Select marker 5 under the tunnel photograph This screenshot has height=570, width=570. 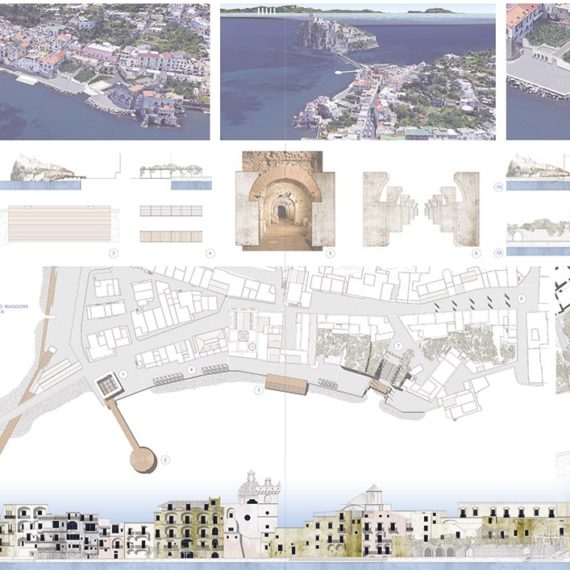click(330, 253)
